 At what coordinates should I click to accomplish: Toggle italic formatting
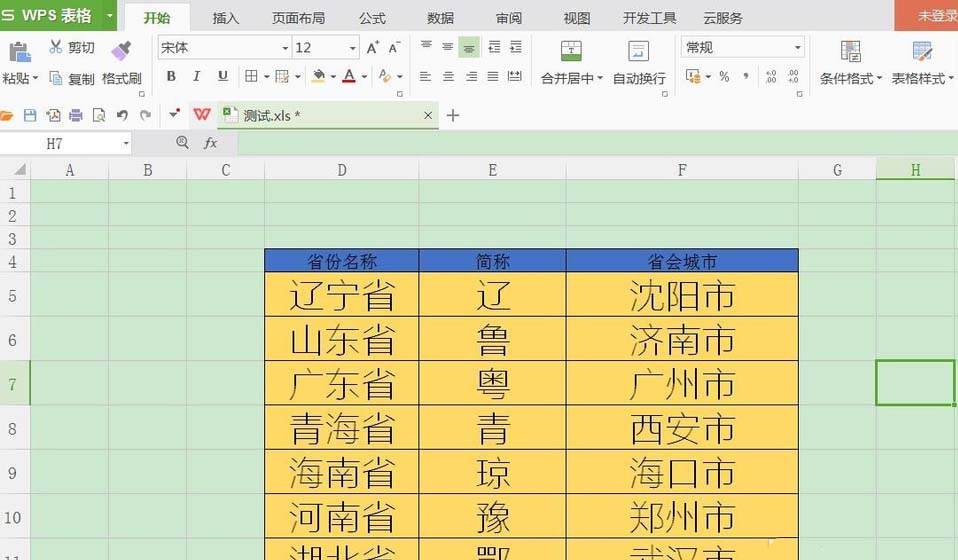(x=196, y=77)
